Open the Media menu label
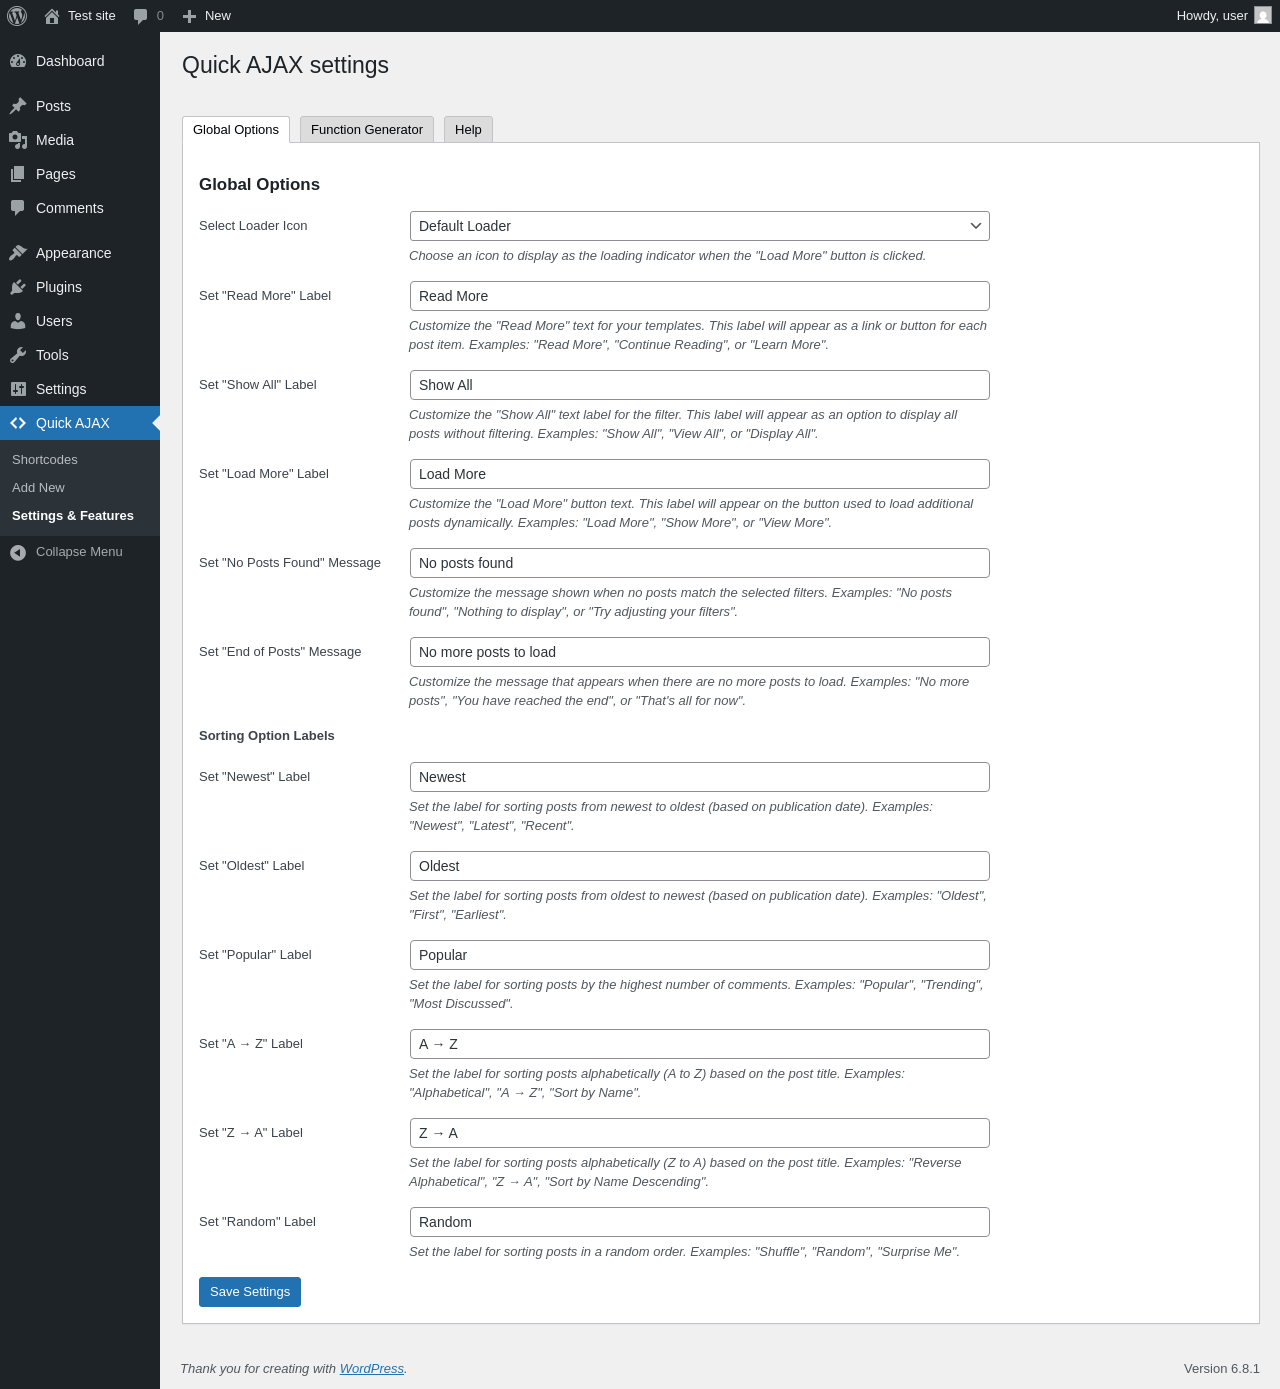This screenshot has height=1389, width=1280. [x=55, y=140]
